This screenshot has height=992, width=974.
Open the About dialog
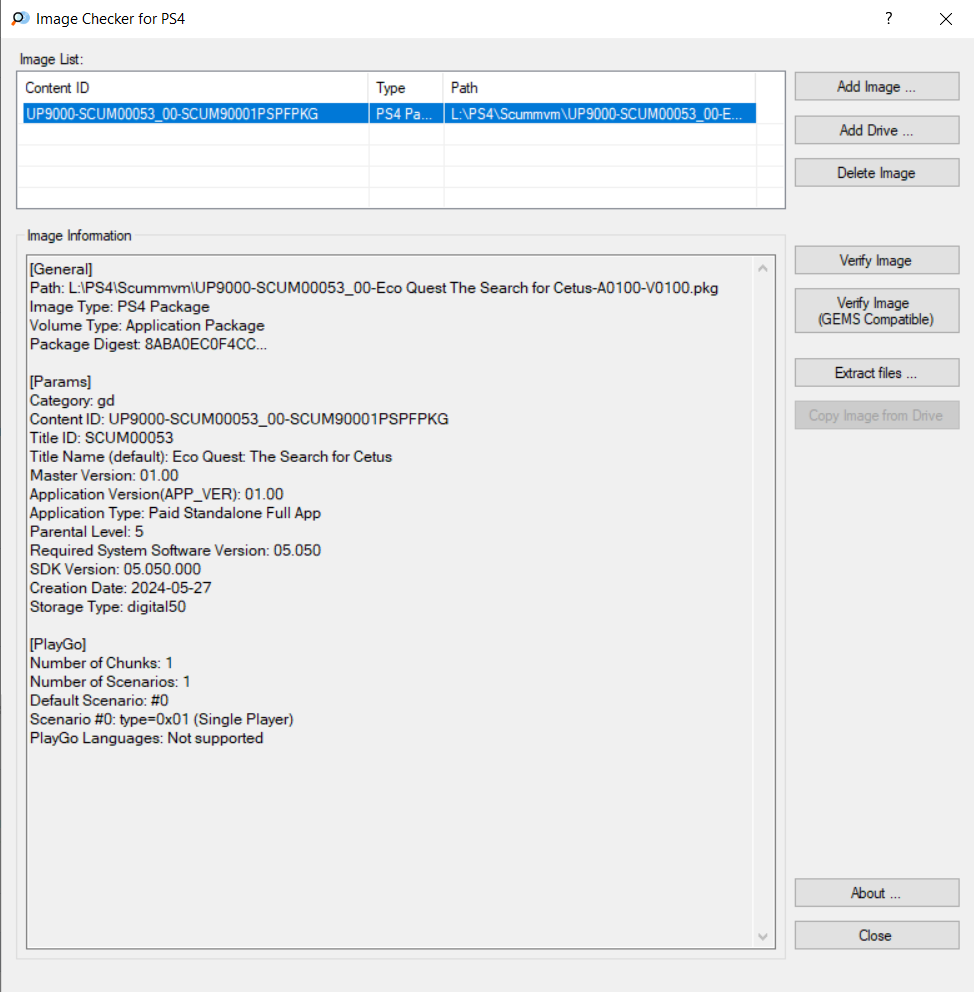[x=877, y=893]
